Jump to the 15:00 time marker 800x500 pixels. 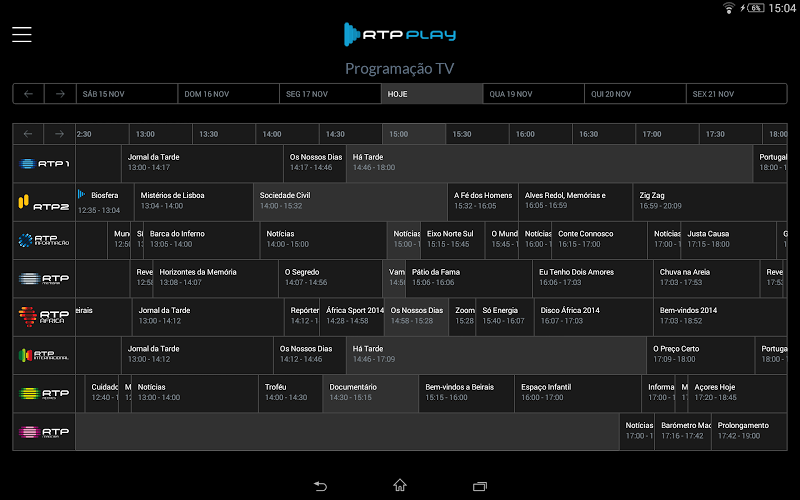pyautogui.click(x=414, y=134)
